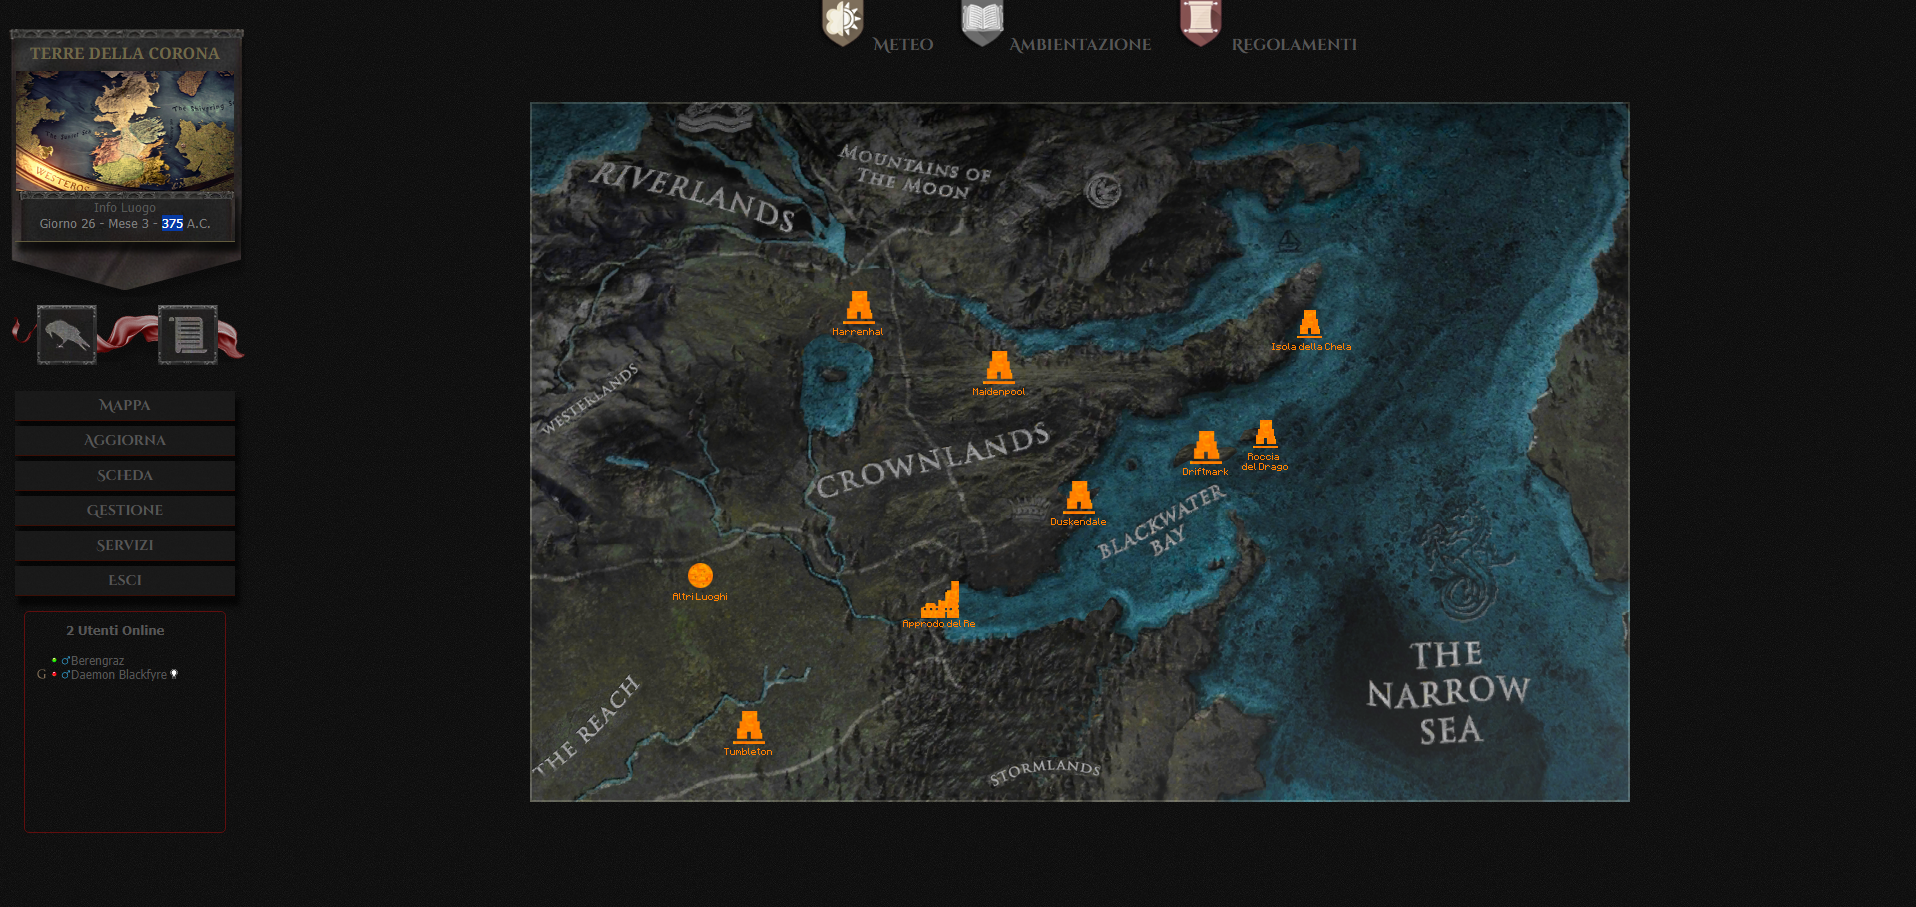
Task: Select the Duskendale castle marker
Action: point(1079,497)
